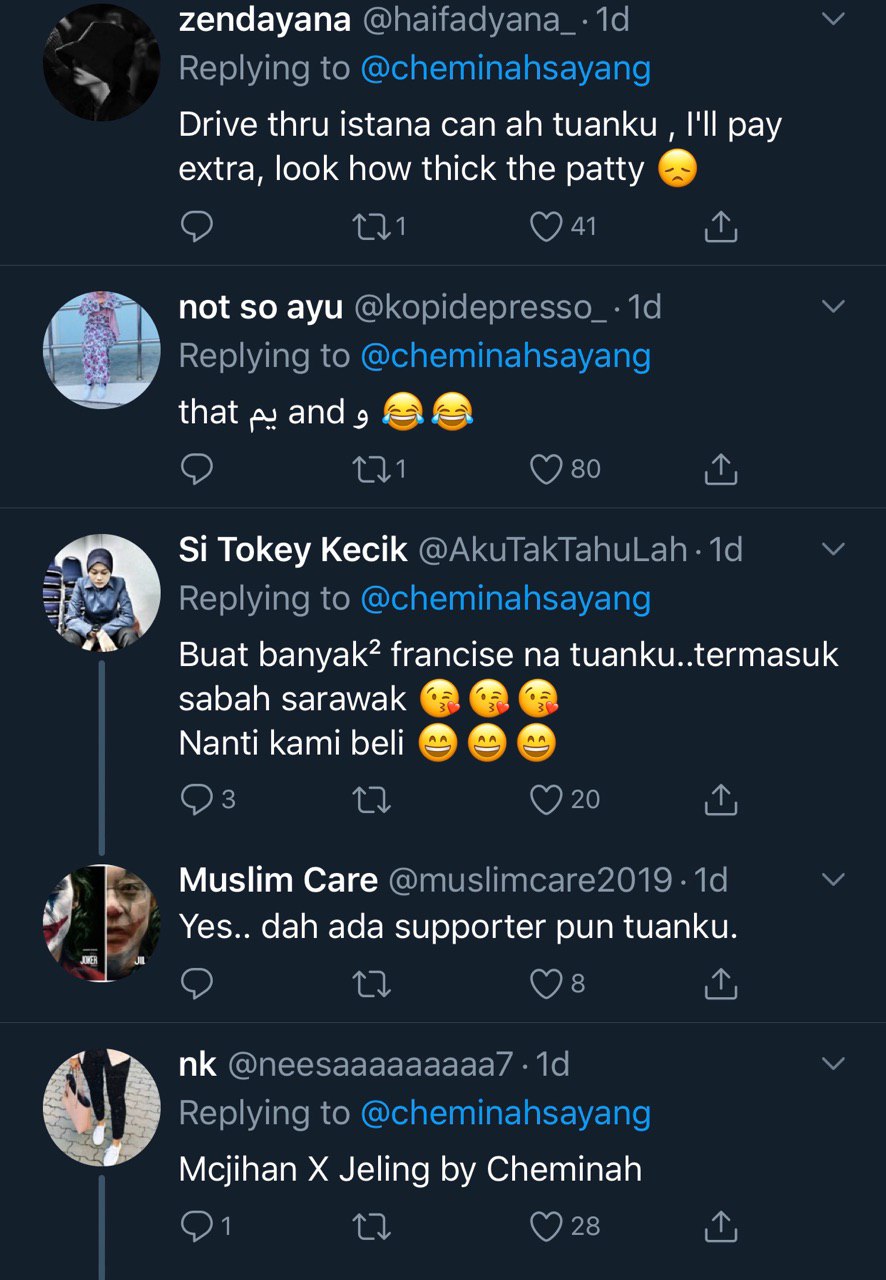
Task: Open replies on Si Tokey Kecik's tweet
Action: 197,799
